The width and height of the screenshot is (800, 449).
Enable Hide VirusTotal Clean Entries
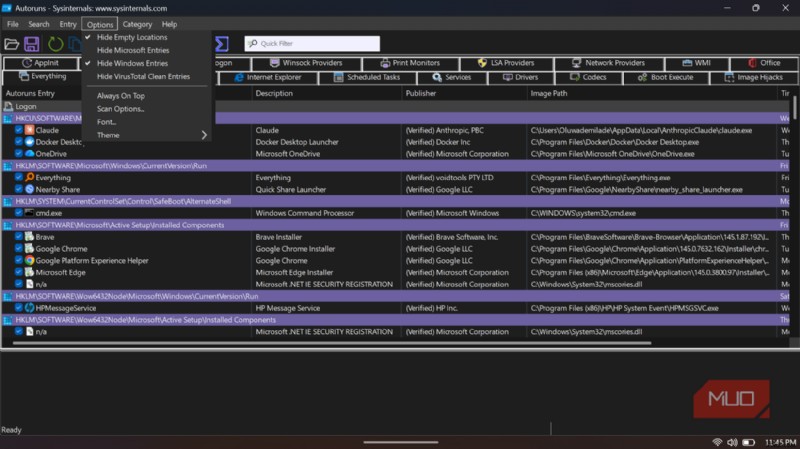(x=146, y=77)
